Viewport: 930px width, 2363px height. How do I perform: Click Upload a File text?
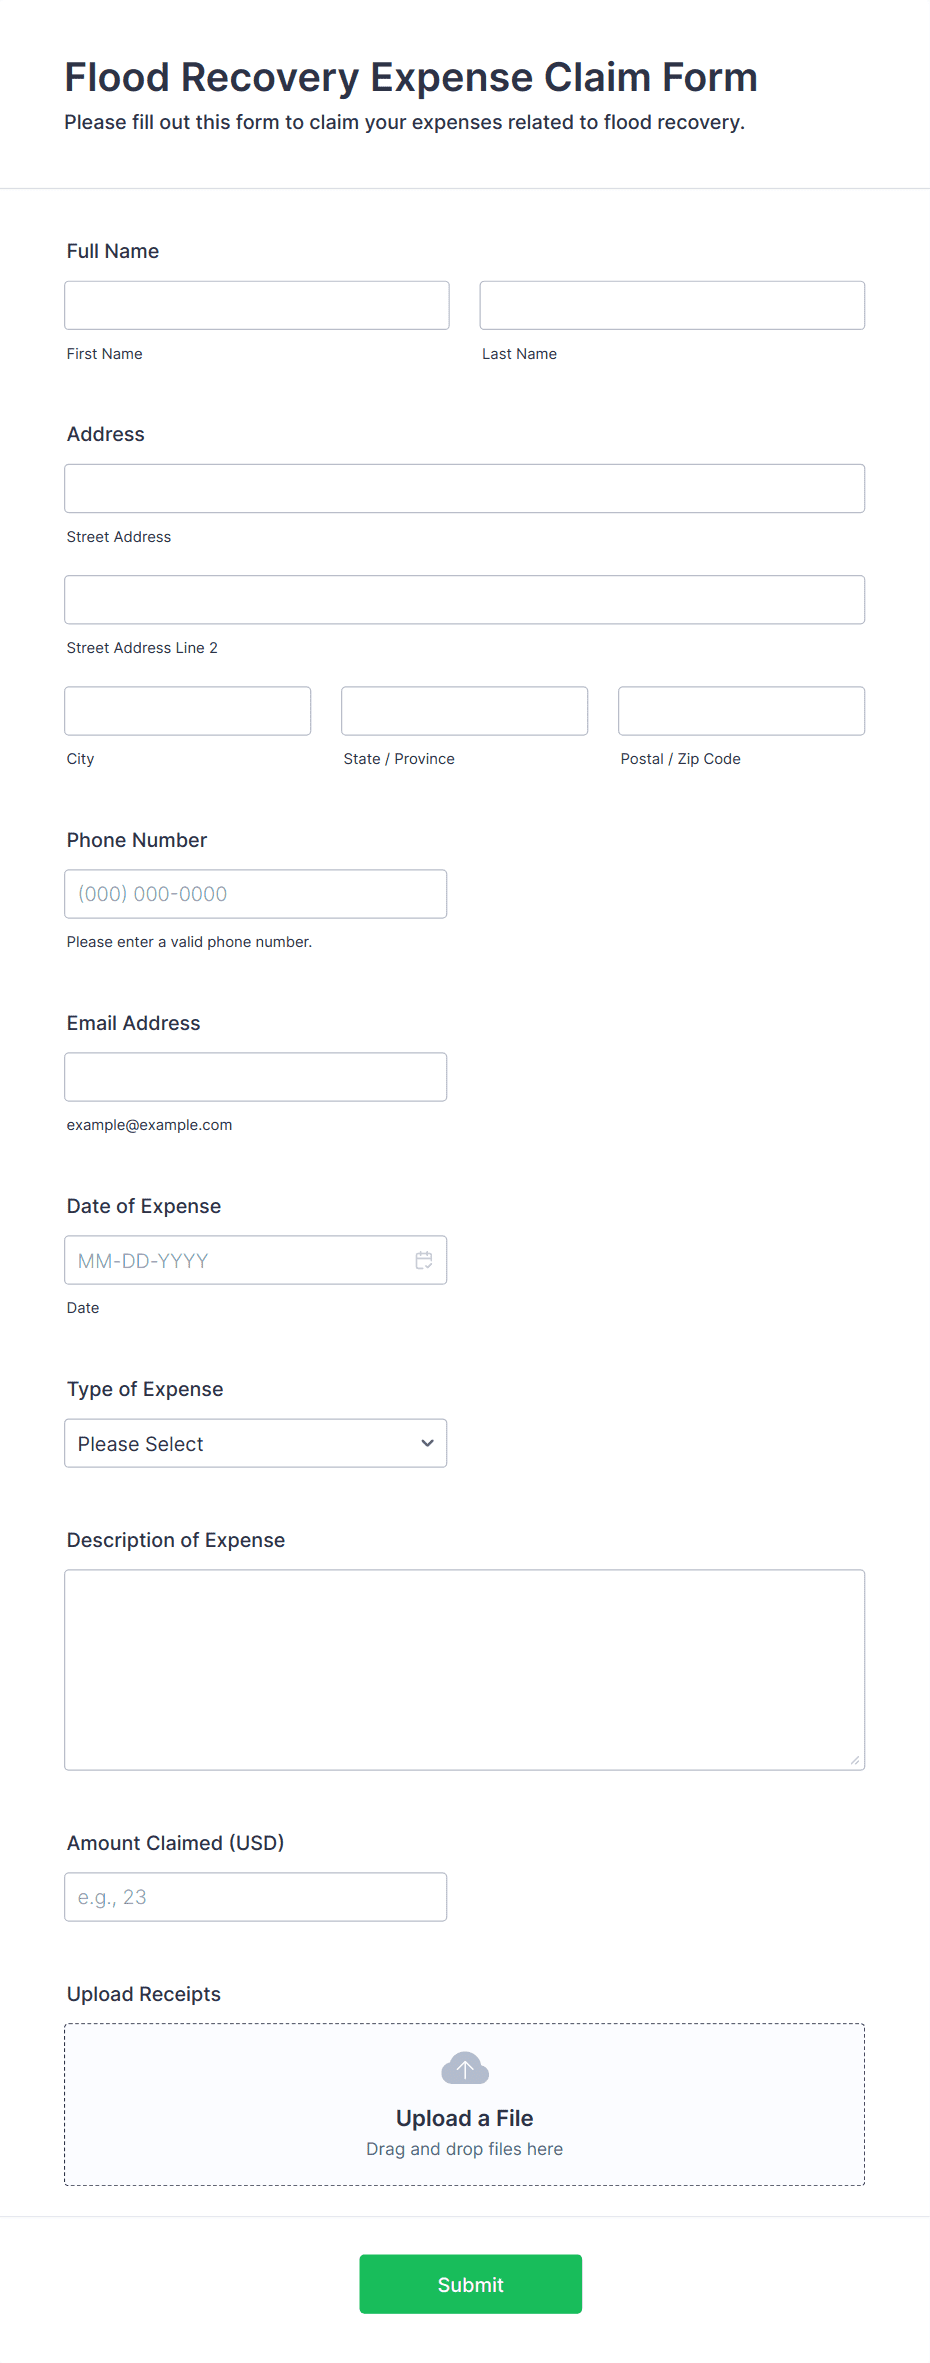tap(465, 2118)
